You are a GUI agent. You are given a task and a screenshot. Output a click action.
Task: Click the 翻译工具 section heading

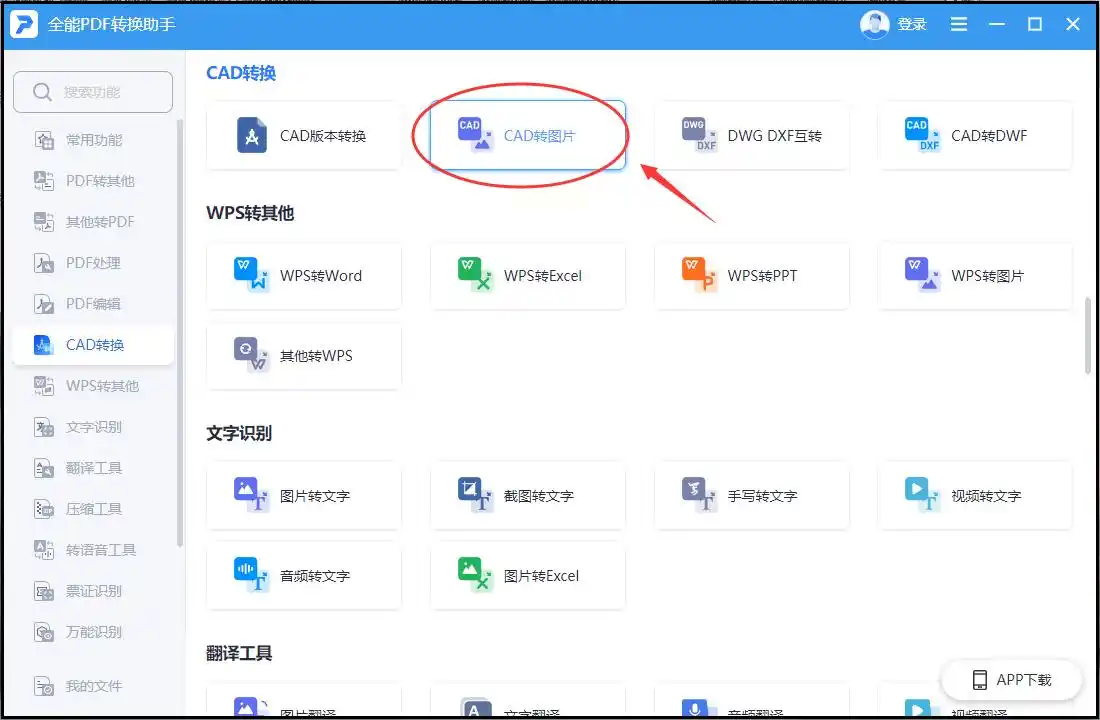click(x=239, y=653)
